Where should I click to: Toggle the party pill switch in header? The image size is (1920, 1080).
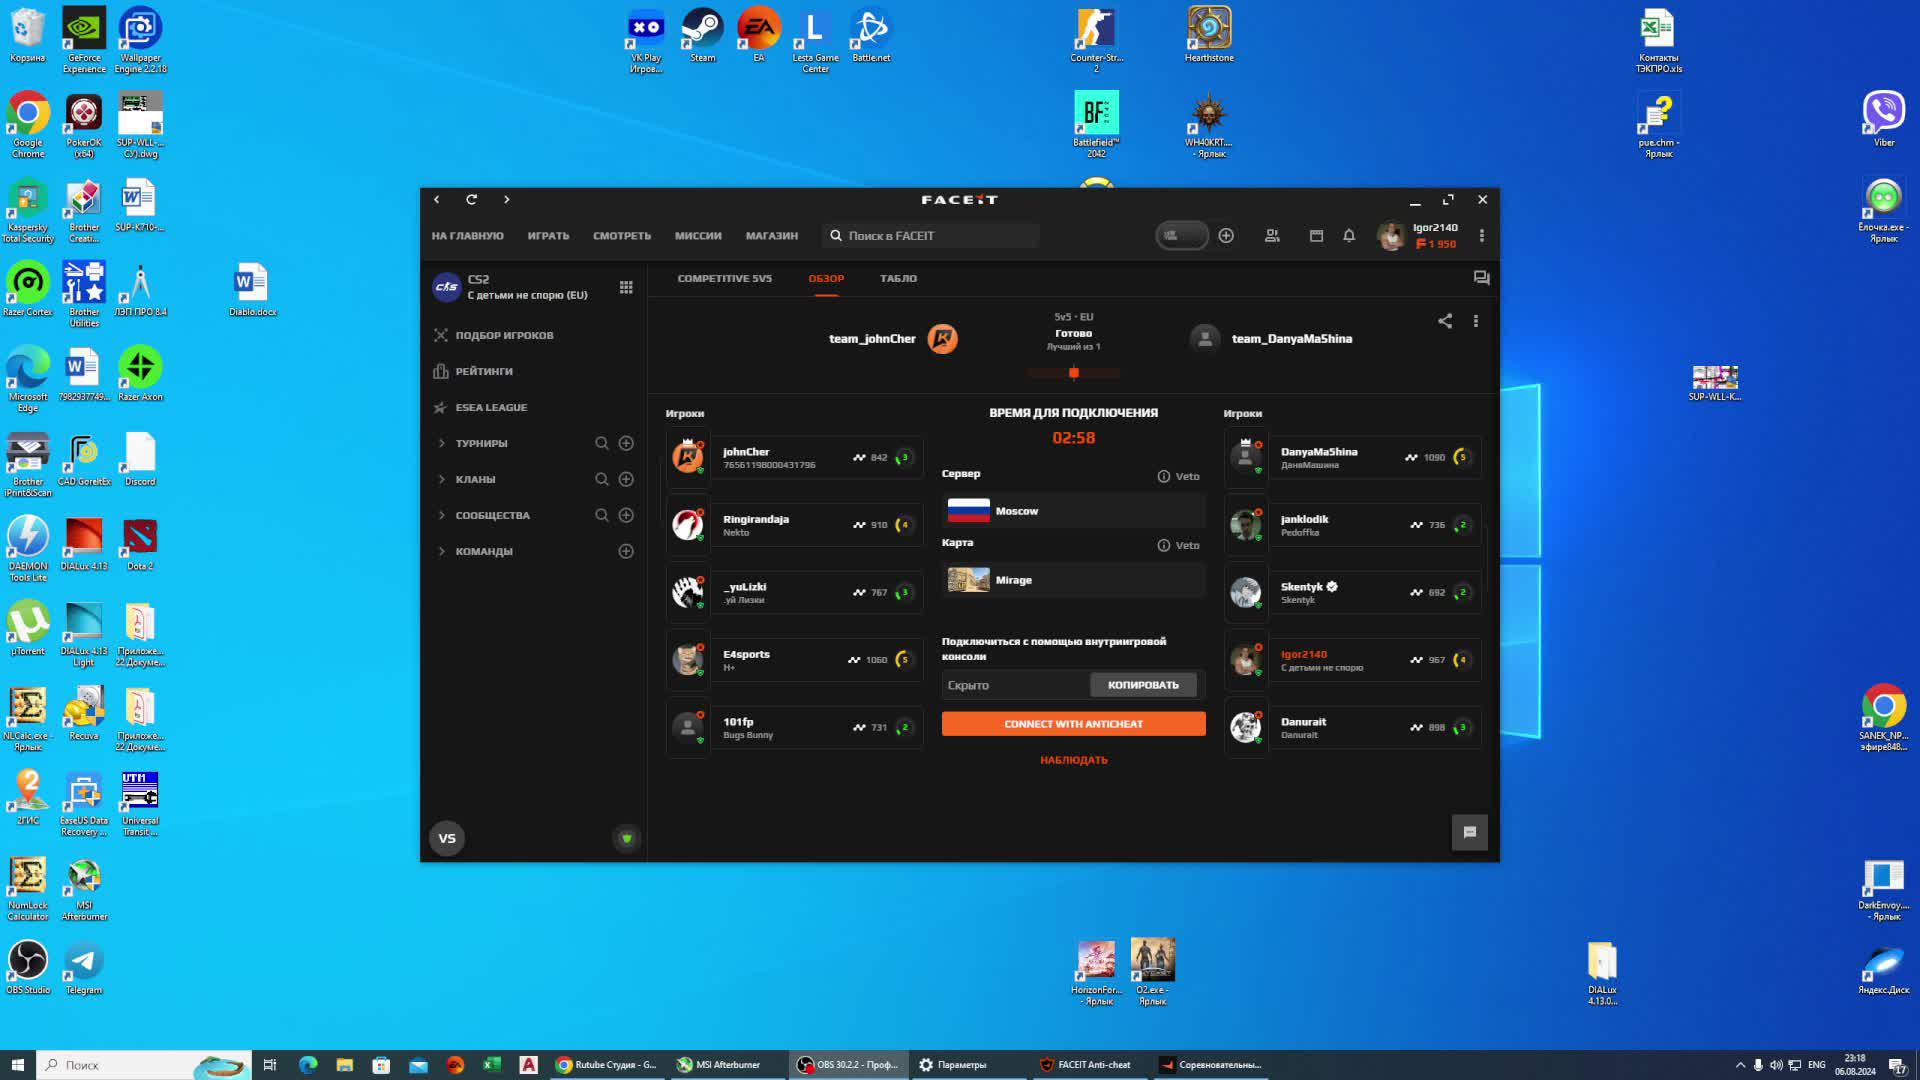1181,236
